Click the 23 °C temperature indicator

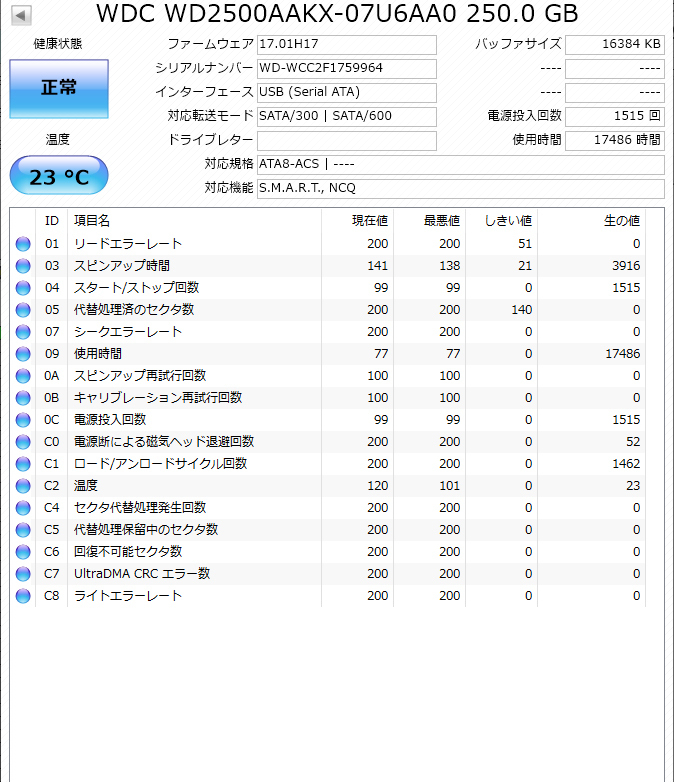[59, 176]
